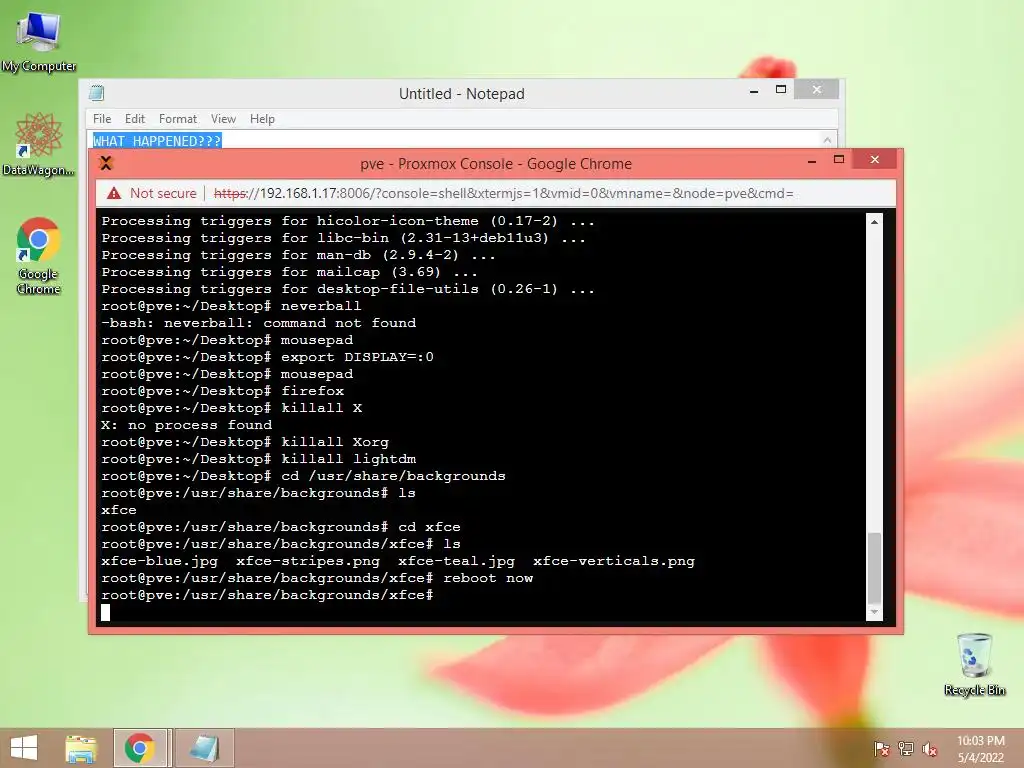The width and height of the screenshot is (1024, 768).
Task: Click the Not secure warning icon
Action: [114, 193]
